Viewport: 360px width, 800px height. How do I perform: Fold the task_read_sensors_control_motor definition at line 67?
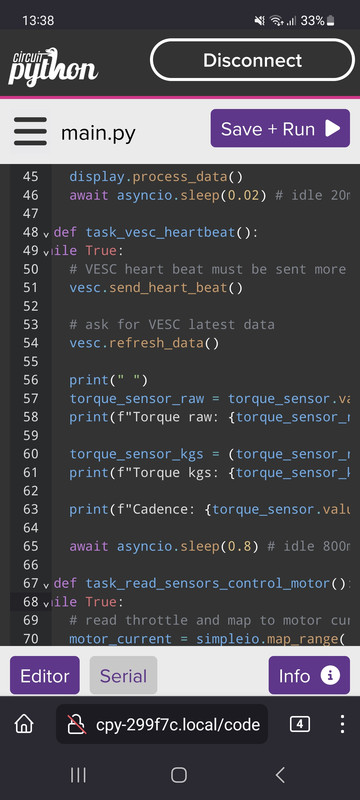[x=46, y=585]
